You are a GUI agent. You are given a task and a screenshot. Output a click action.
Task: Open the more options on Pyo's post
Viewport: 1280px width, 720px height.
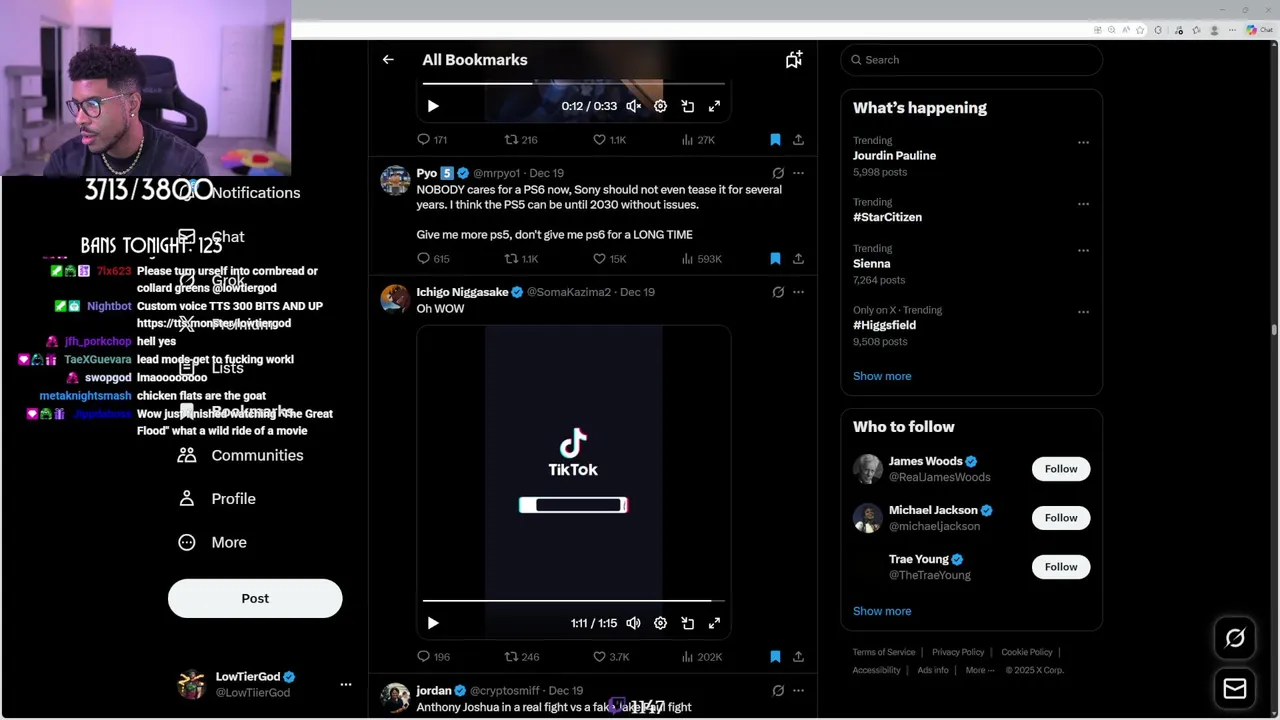tap(798, 173)
